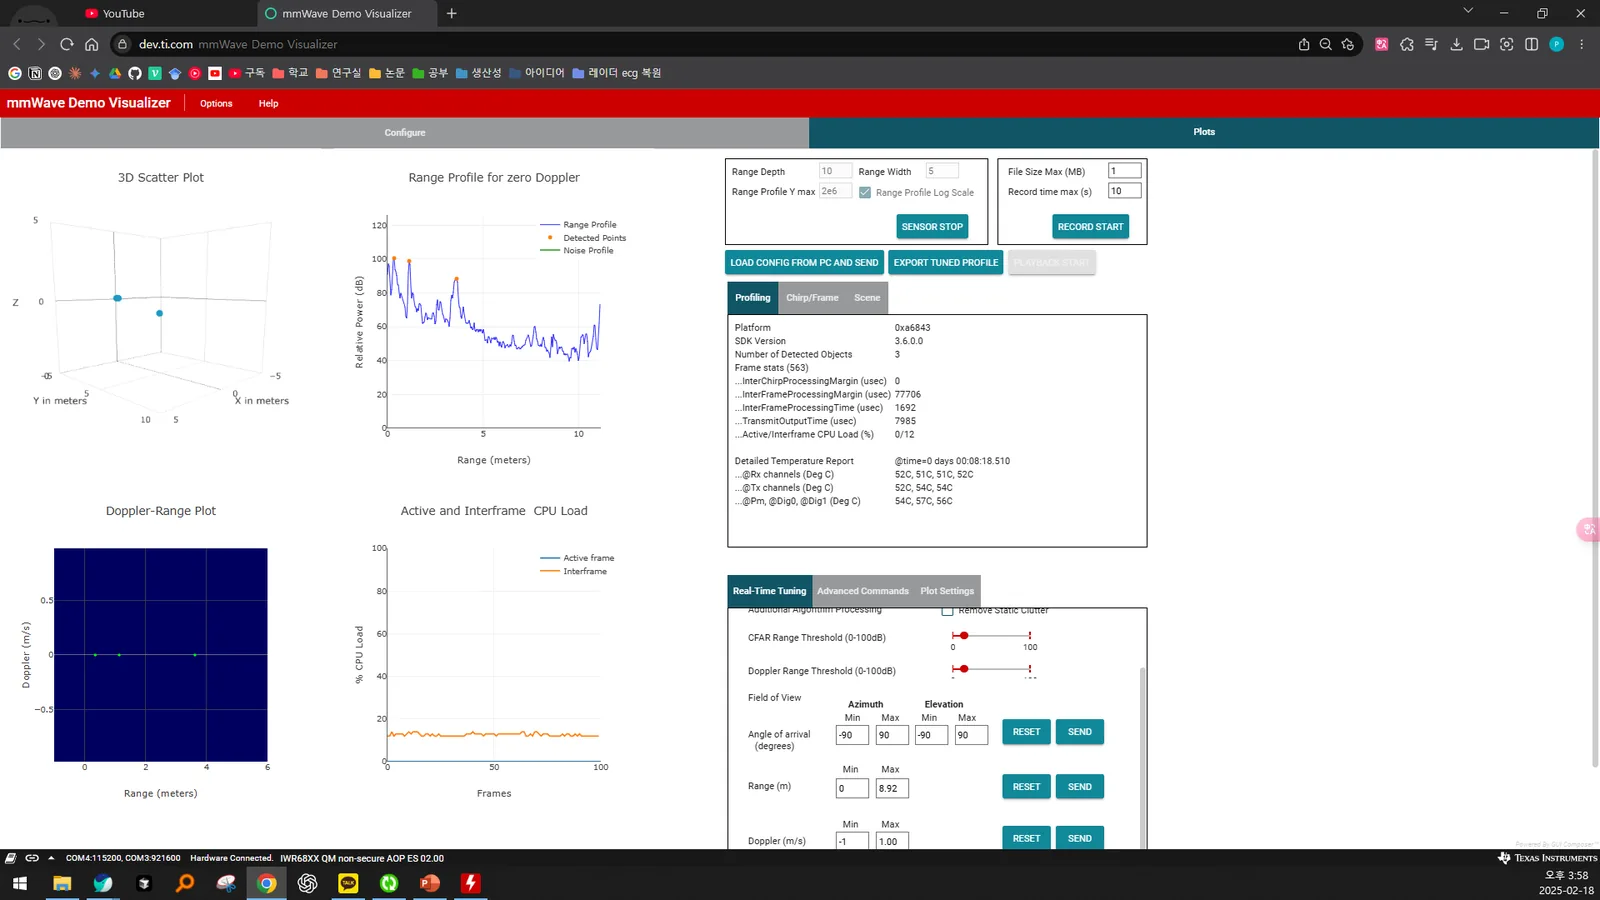Click the screen capture icon in the toolbar
The height and width of the screenshot is (900, 1600).
(x=1507, y=44)
